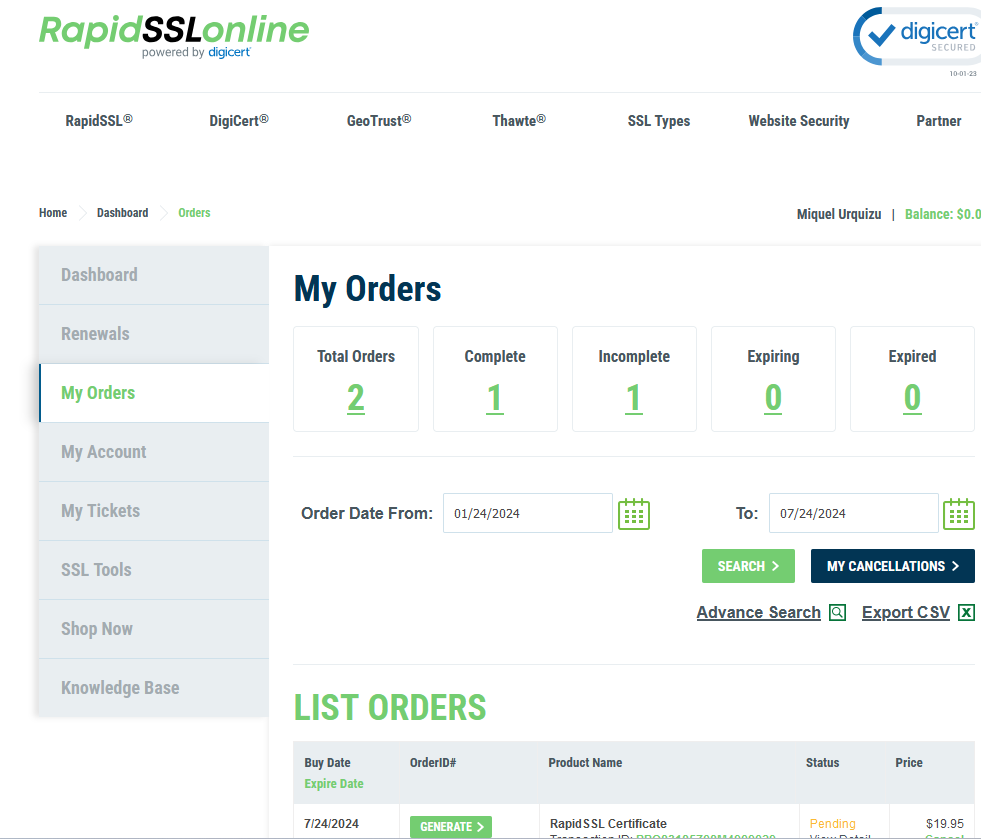Click the Expiring orders count

coord(773,399)
